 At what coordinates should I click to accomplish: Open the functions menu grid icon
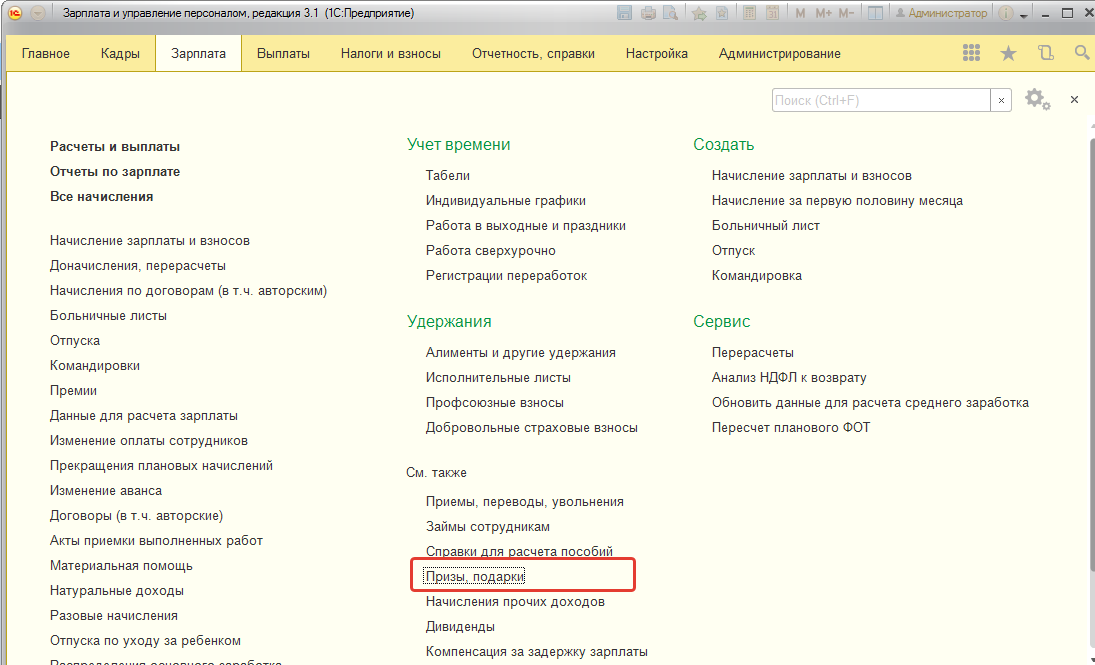click(971, 53)
